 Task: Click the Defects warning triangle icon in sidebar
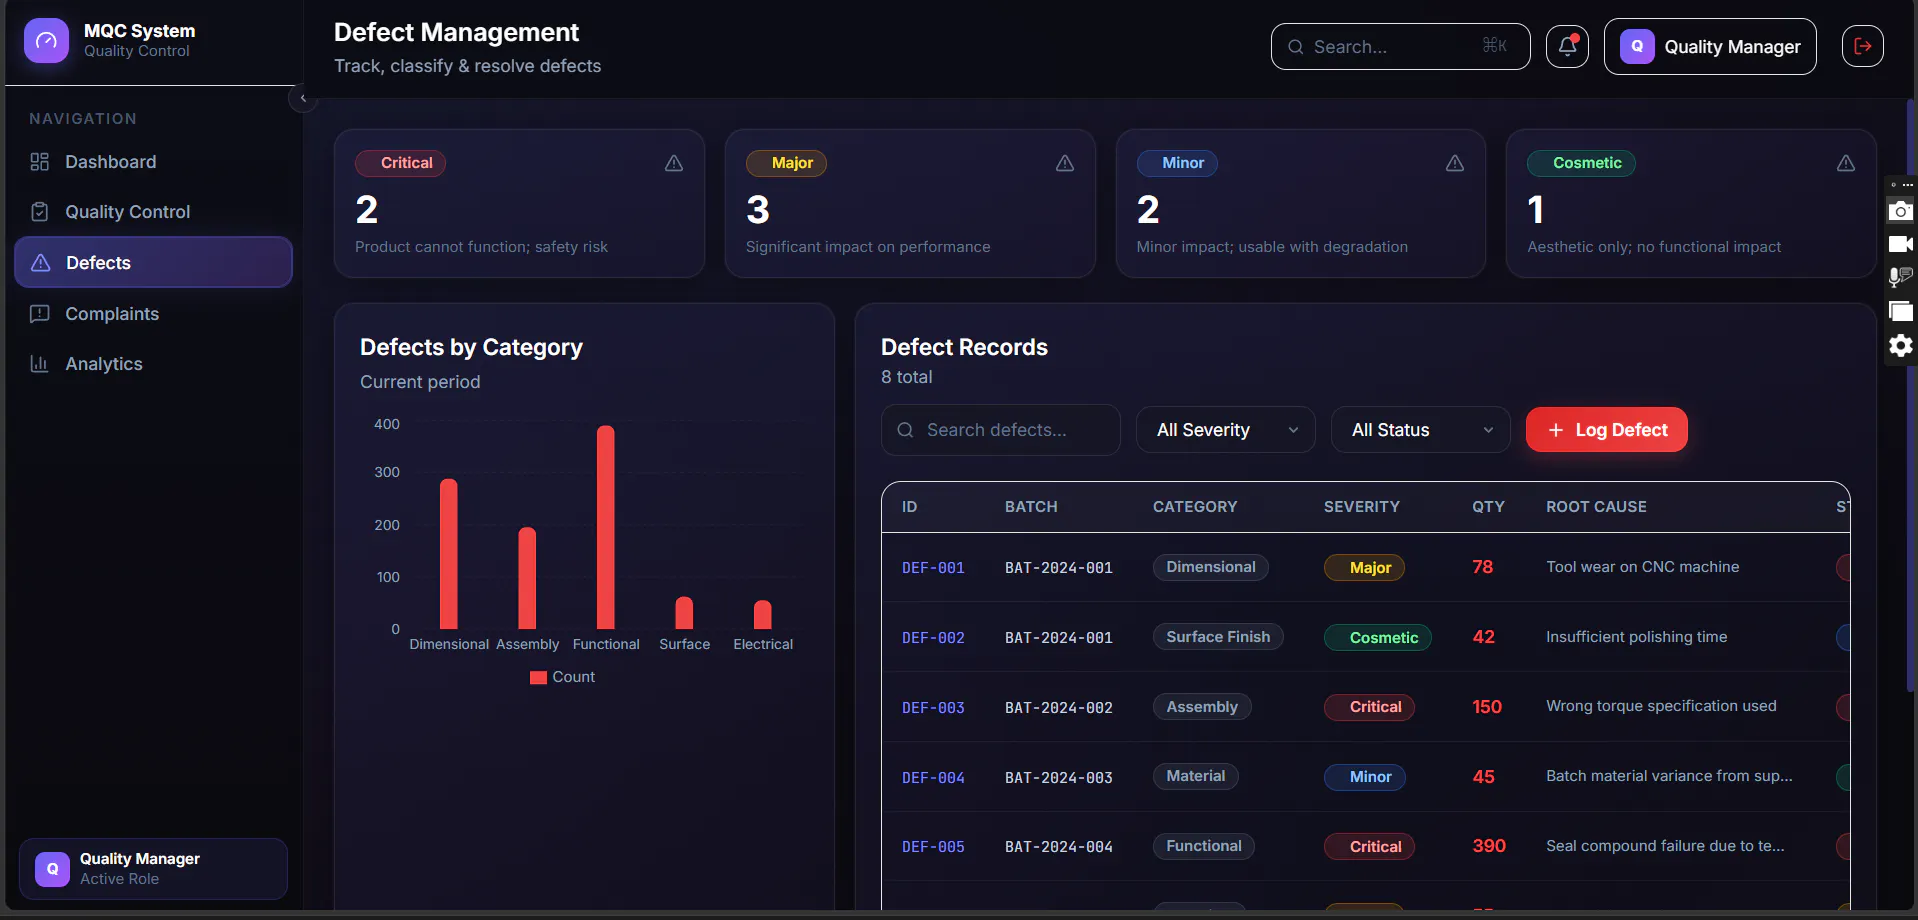coord(41,263)
